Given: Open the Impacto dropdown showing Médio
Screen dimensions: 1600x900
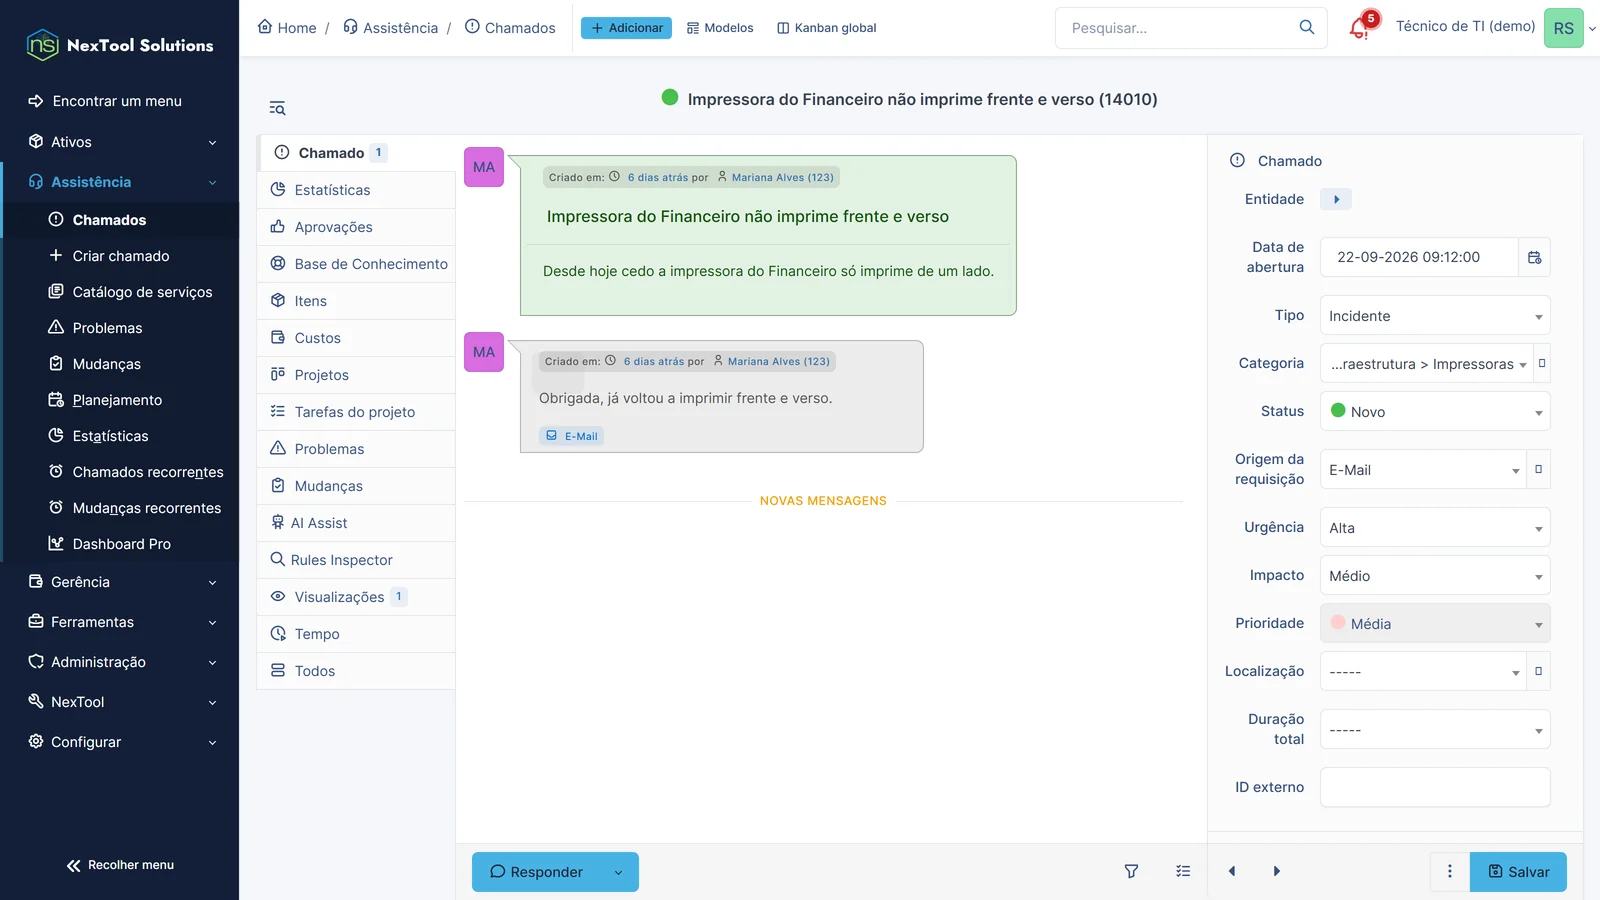Looking at the screenshot, I should 1435,575.
